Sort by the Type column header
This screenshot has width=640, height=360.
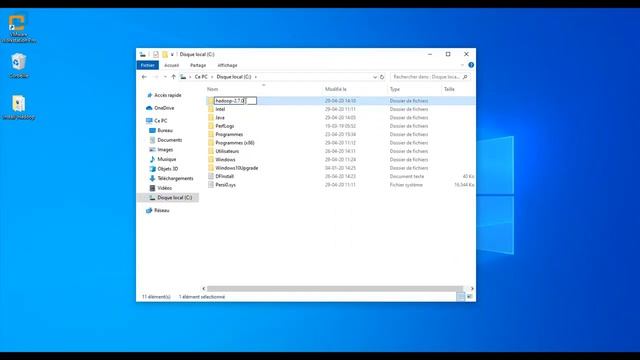point(395,89)
